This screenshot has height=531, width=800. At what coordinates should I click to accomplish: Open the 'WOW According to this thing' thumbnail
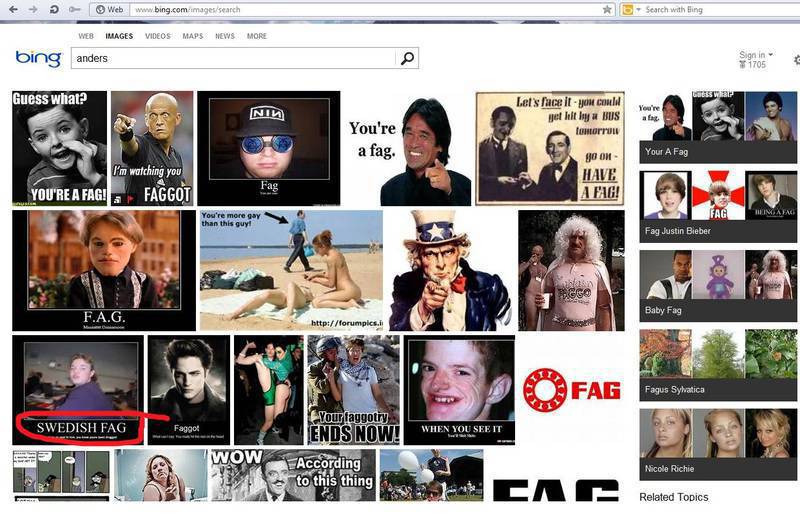click(x=293, y=475)
